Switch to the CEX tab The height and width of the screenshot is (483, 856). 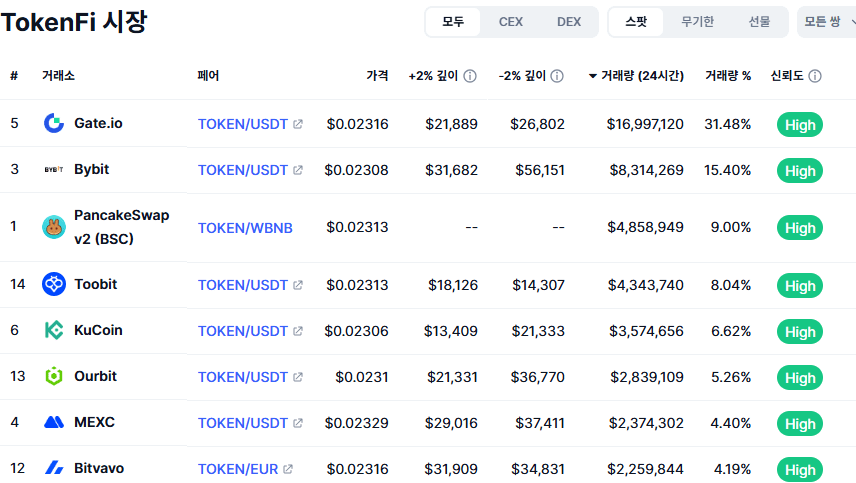(x=510, y=22)
